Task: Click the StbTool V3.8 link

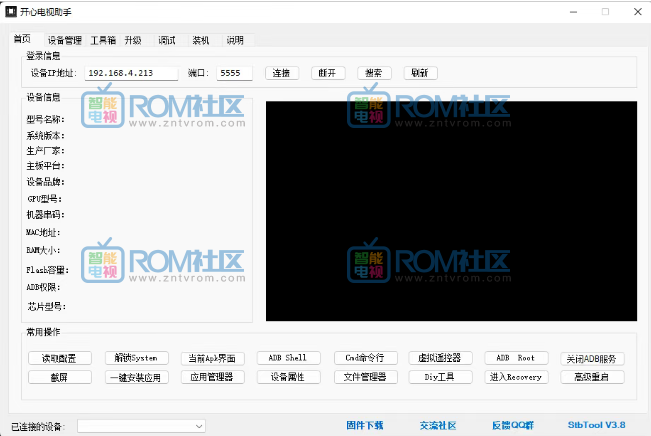Action: [597, 425]
